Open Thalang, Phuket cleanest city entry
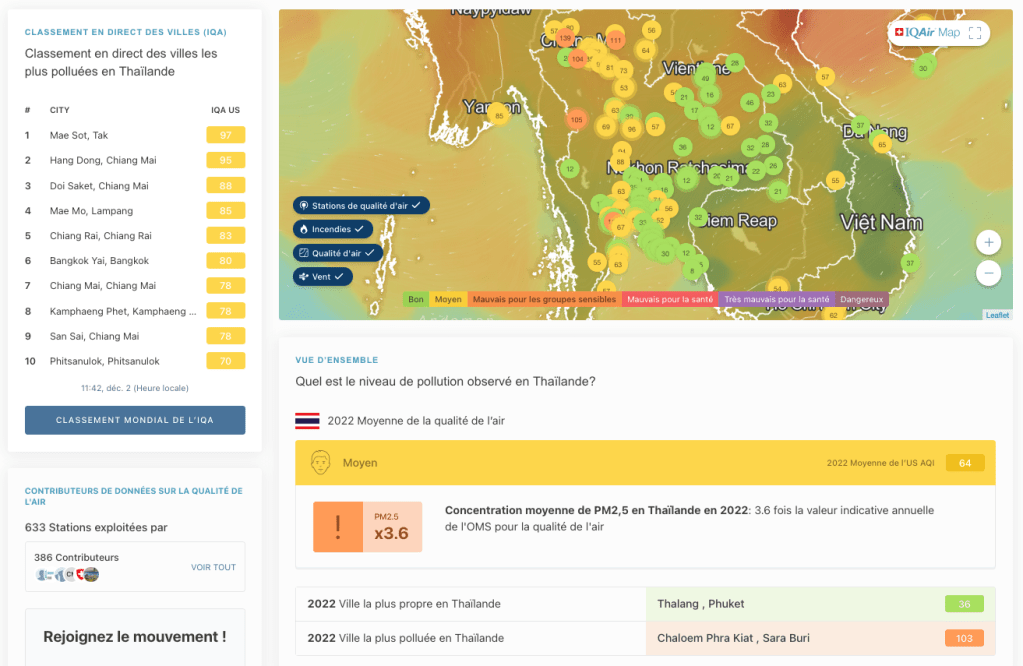 700,604
